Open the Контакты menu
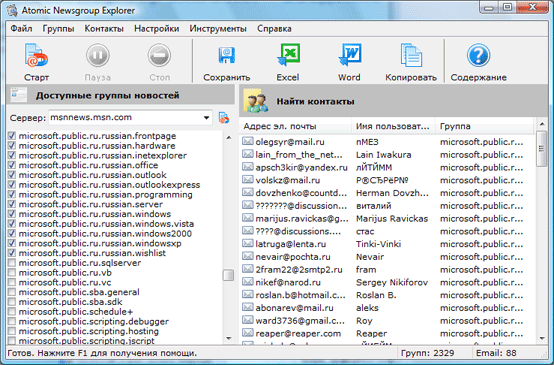This screenshot has height=365, width=554. click(104, 29)
